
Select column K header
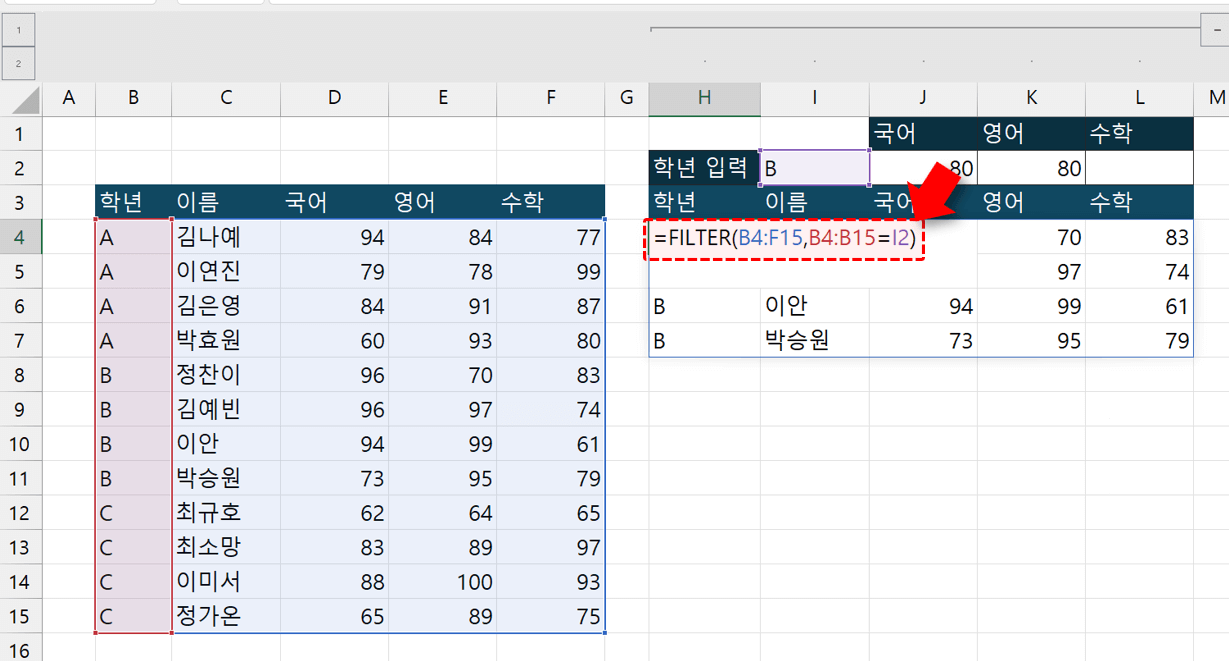(x=1031, y=98)
